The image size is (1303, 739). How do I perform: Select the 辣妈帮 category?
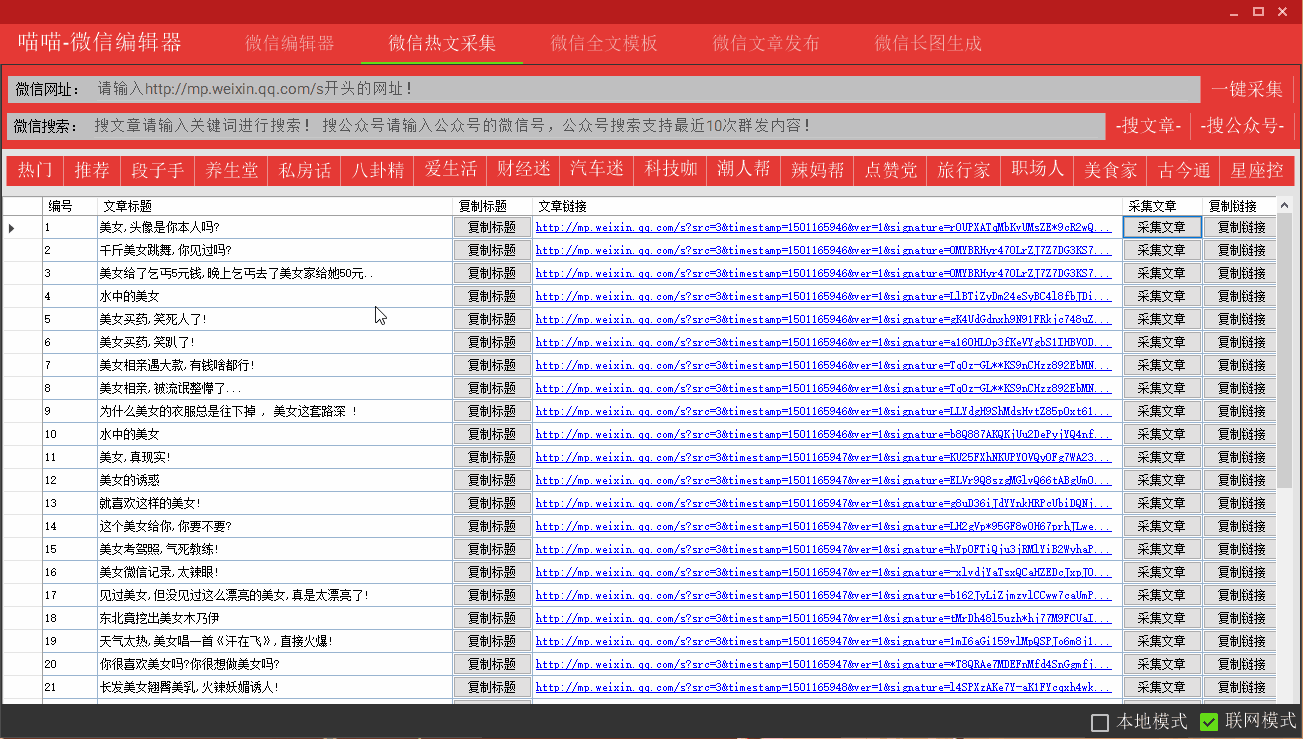tap(817, 170)
